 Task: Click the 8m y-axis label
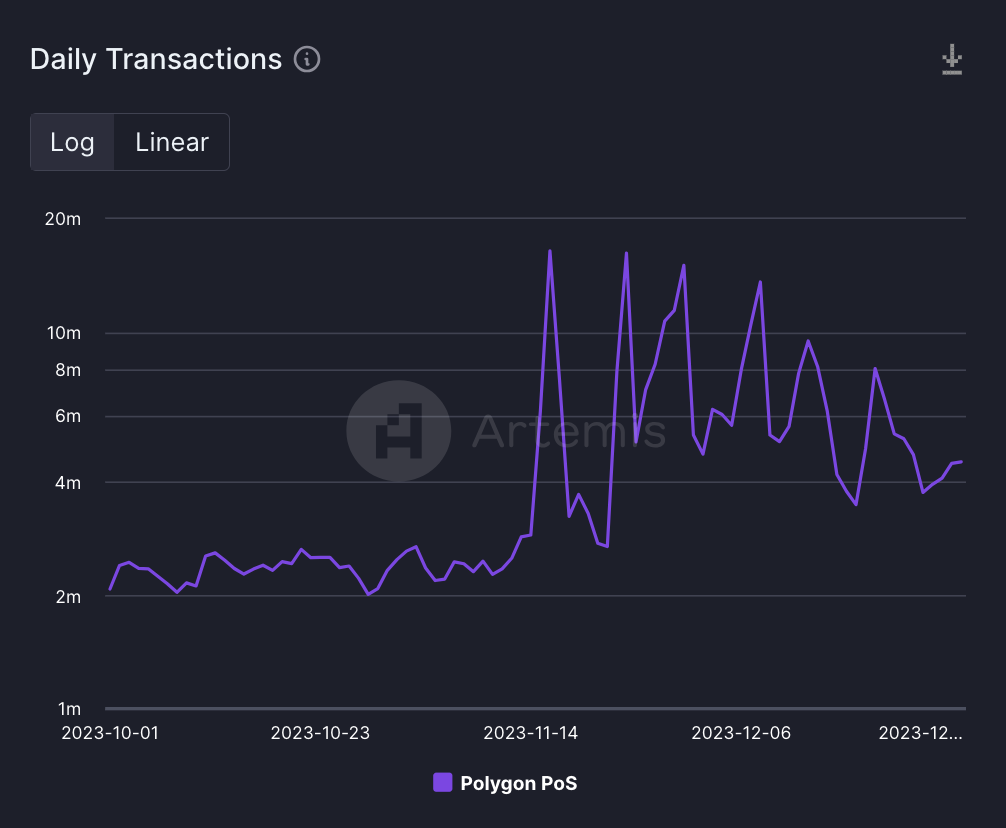tap(66, 370)
